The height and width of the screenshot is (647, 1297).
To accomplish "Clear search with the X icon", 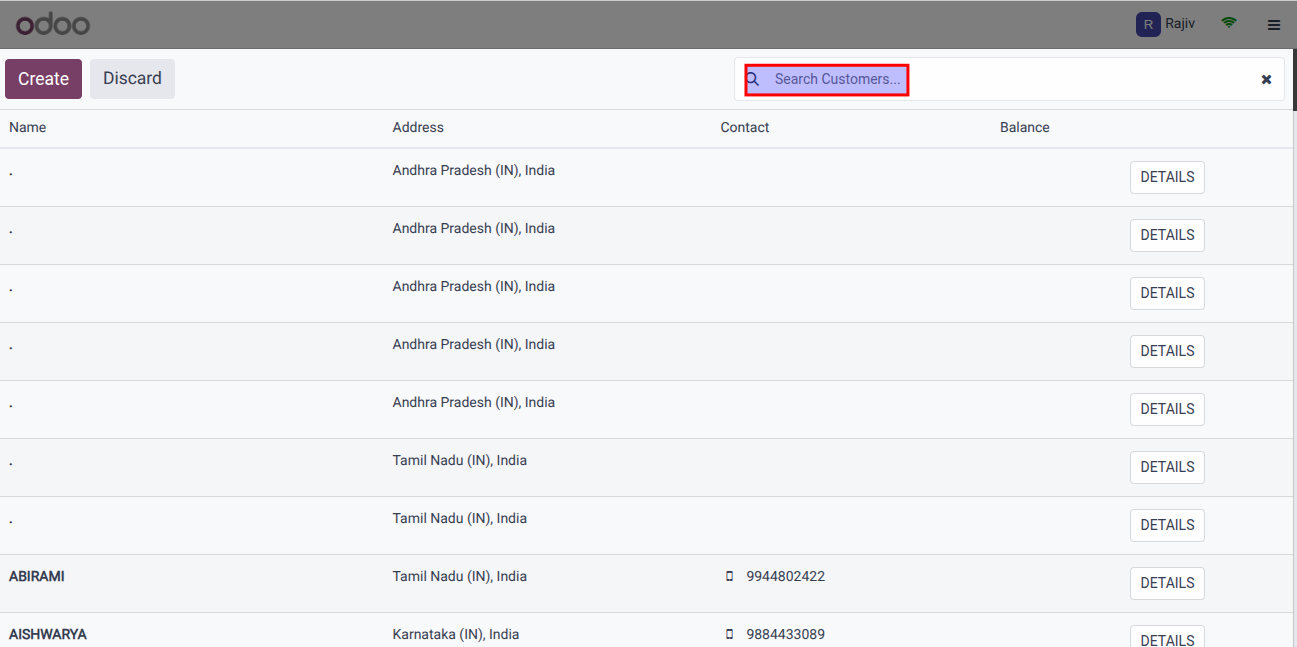I will (1266, 79).
